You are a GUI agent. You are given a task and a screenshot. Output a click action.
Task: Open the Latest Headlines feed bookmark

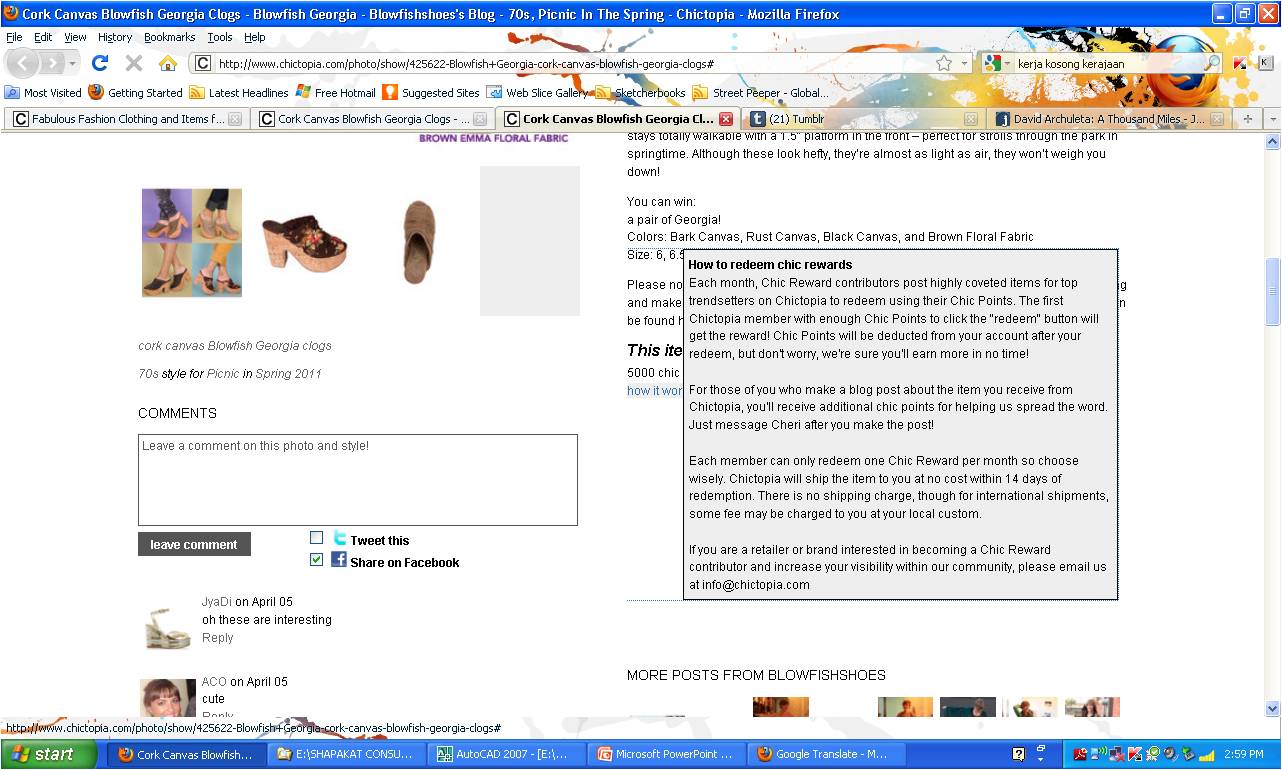tap(239, 92)
